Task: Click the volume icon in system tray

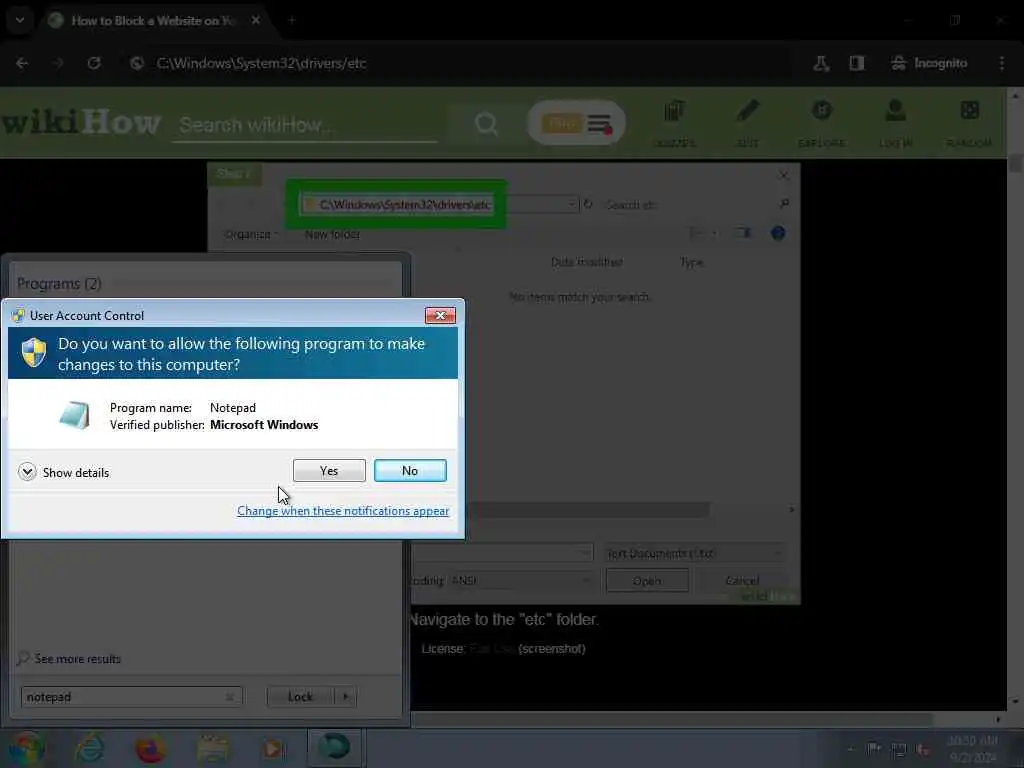Action: coord(923,749)
